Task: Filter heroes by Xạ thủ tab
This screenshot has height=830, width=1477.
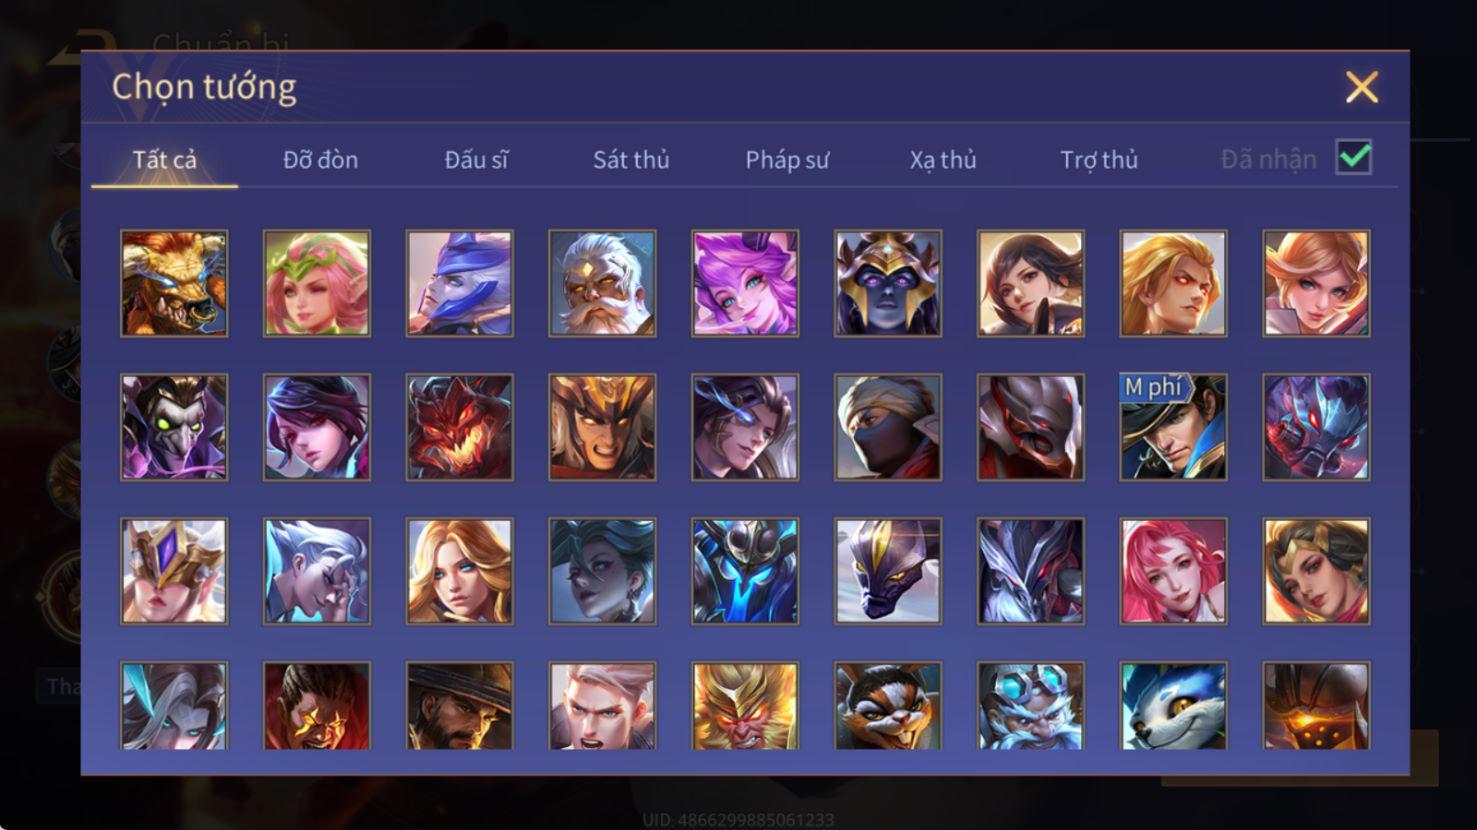Action: pyautogui.click(x=943, y=160)
